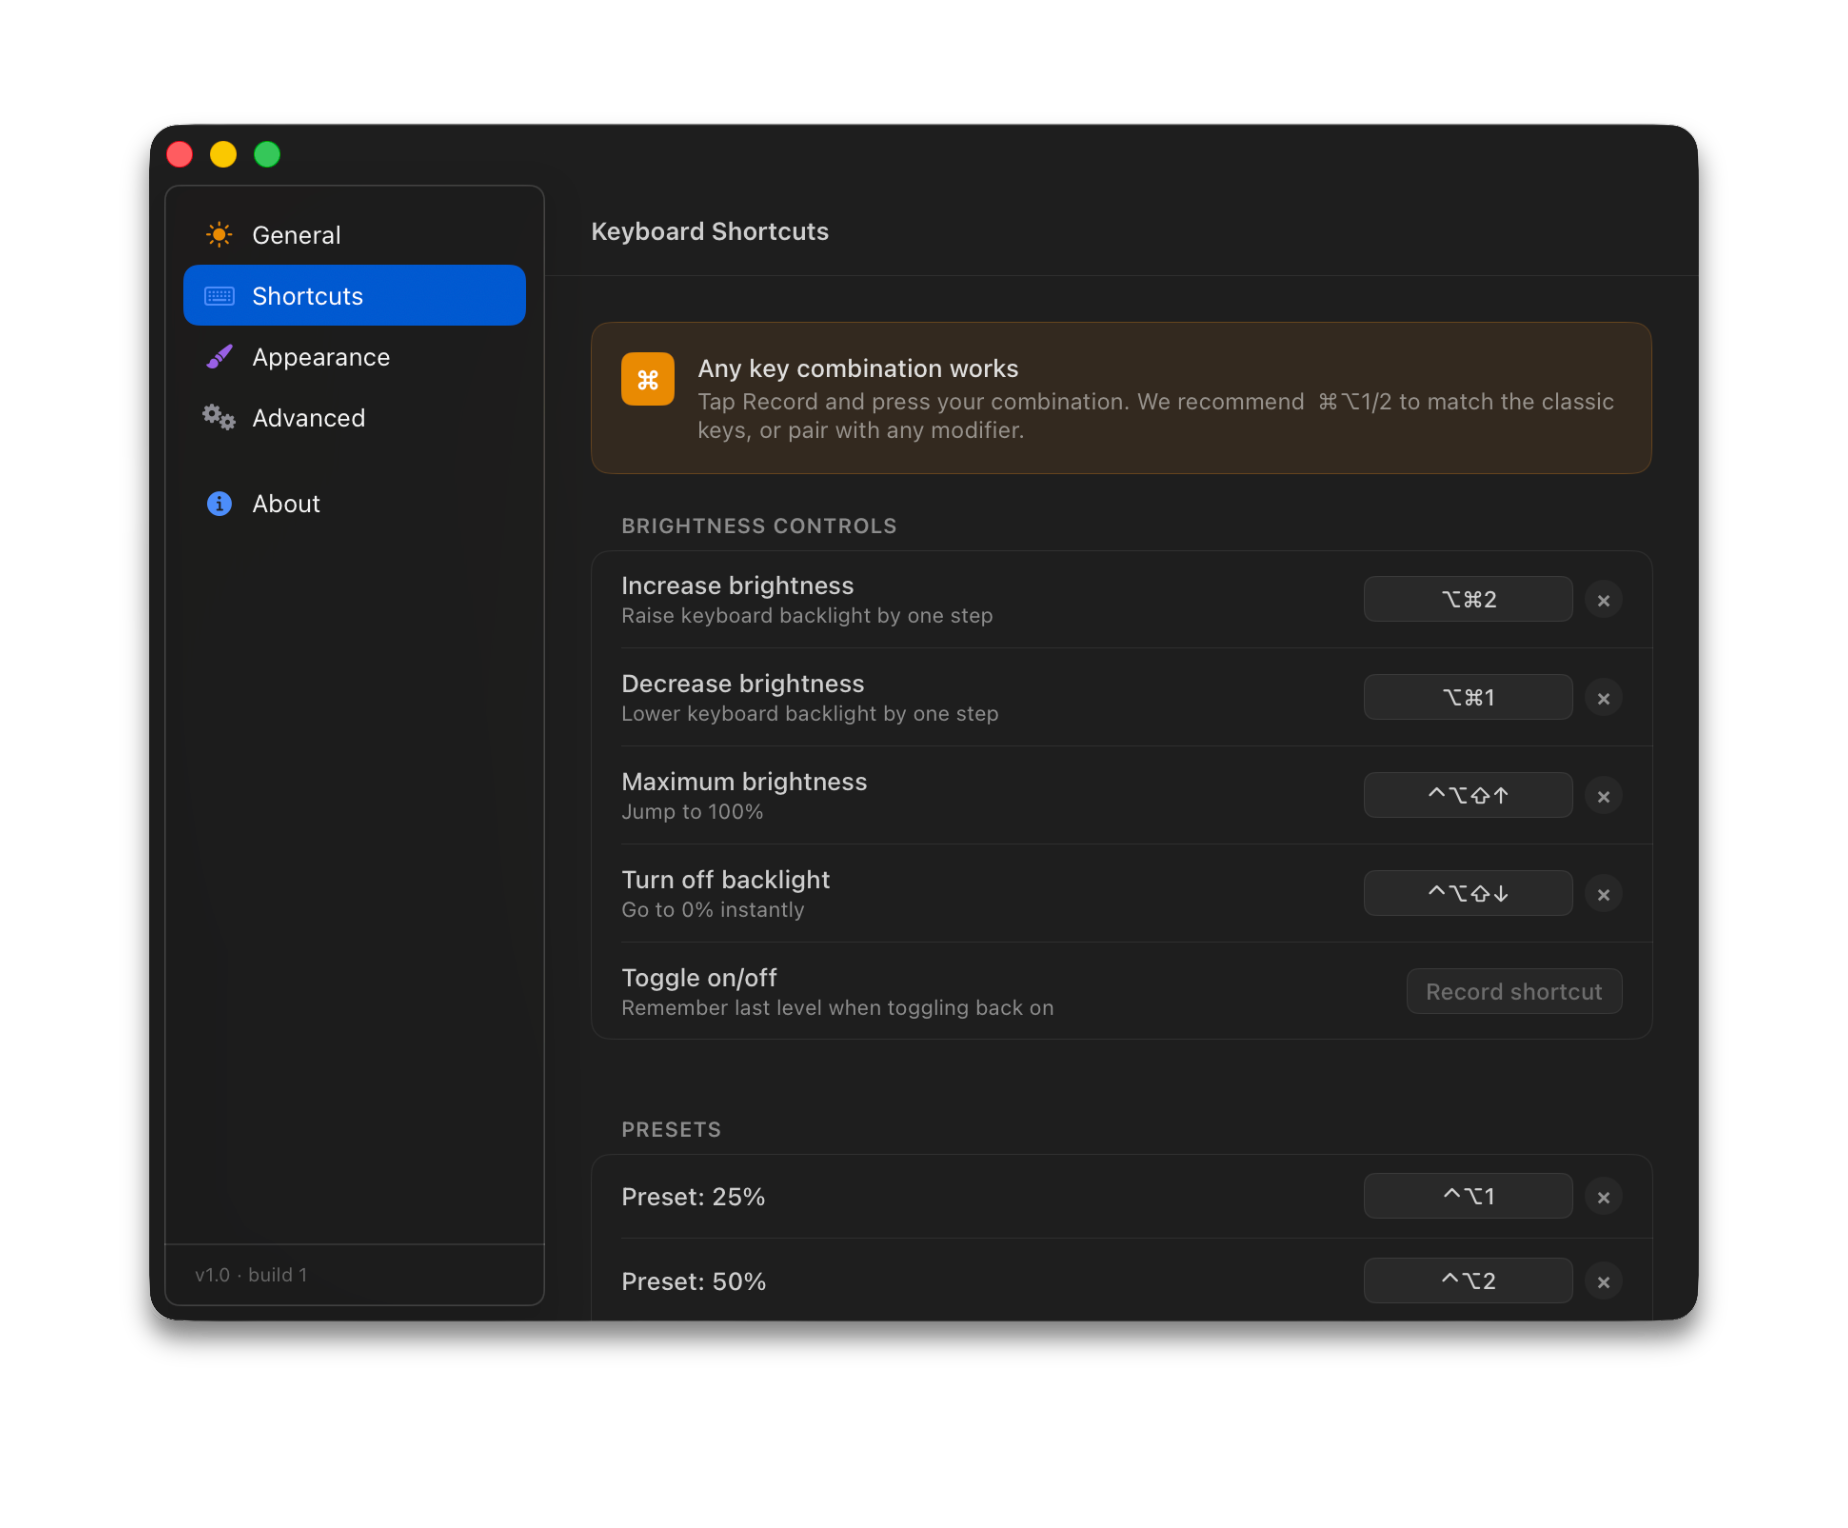Click the 'Maximum brightness' label
This screenshot has height=1528, width=1848.
tap(744, 782)
